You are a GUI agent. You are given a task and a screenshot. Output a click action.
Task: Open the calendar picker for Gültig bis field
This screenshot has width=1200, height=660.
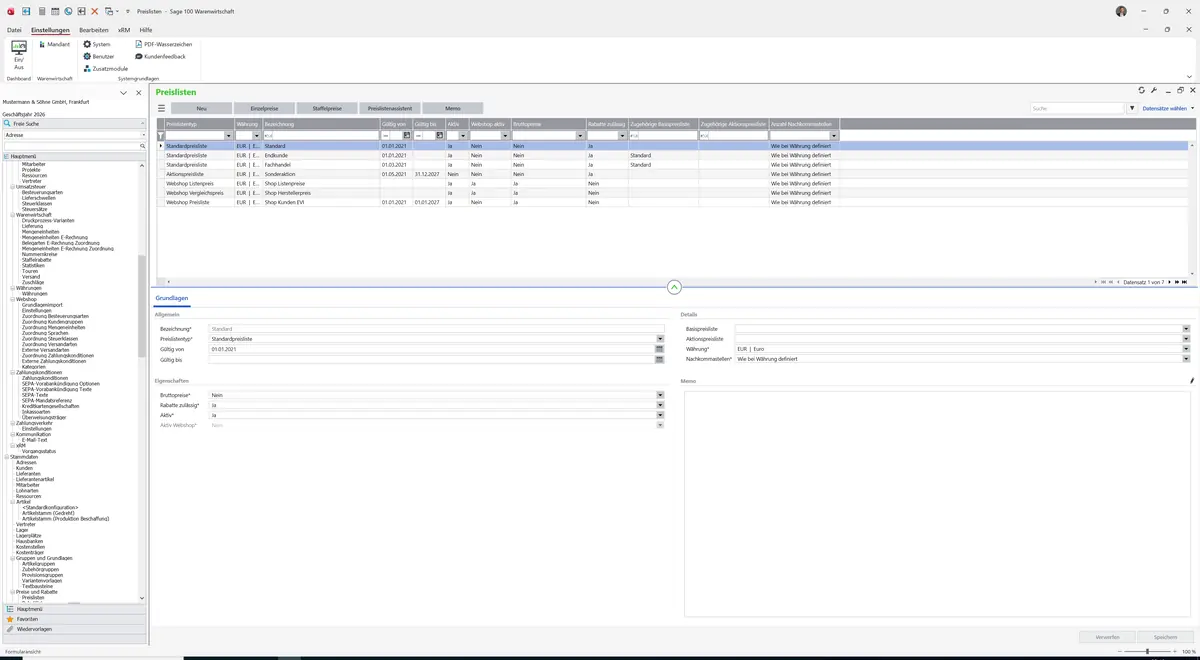tap(660, 359)
